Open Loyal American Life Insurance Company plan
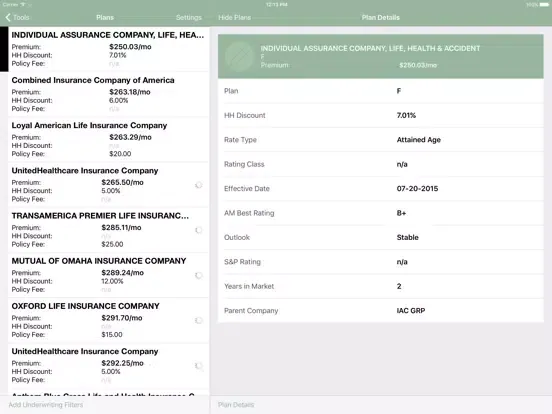Image resolution: width=552 pixels, height=414 pixels. click(108, 139)
